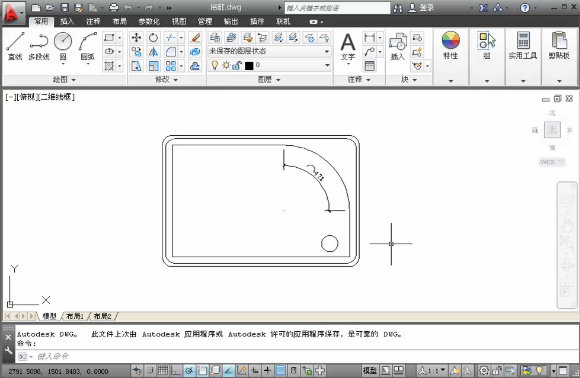Click the command line input field

296,357
